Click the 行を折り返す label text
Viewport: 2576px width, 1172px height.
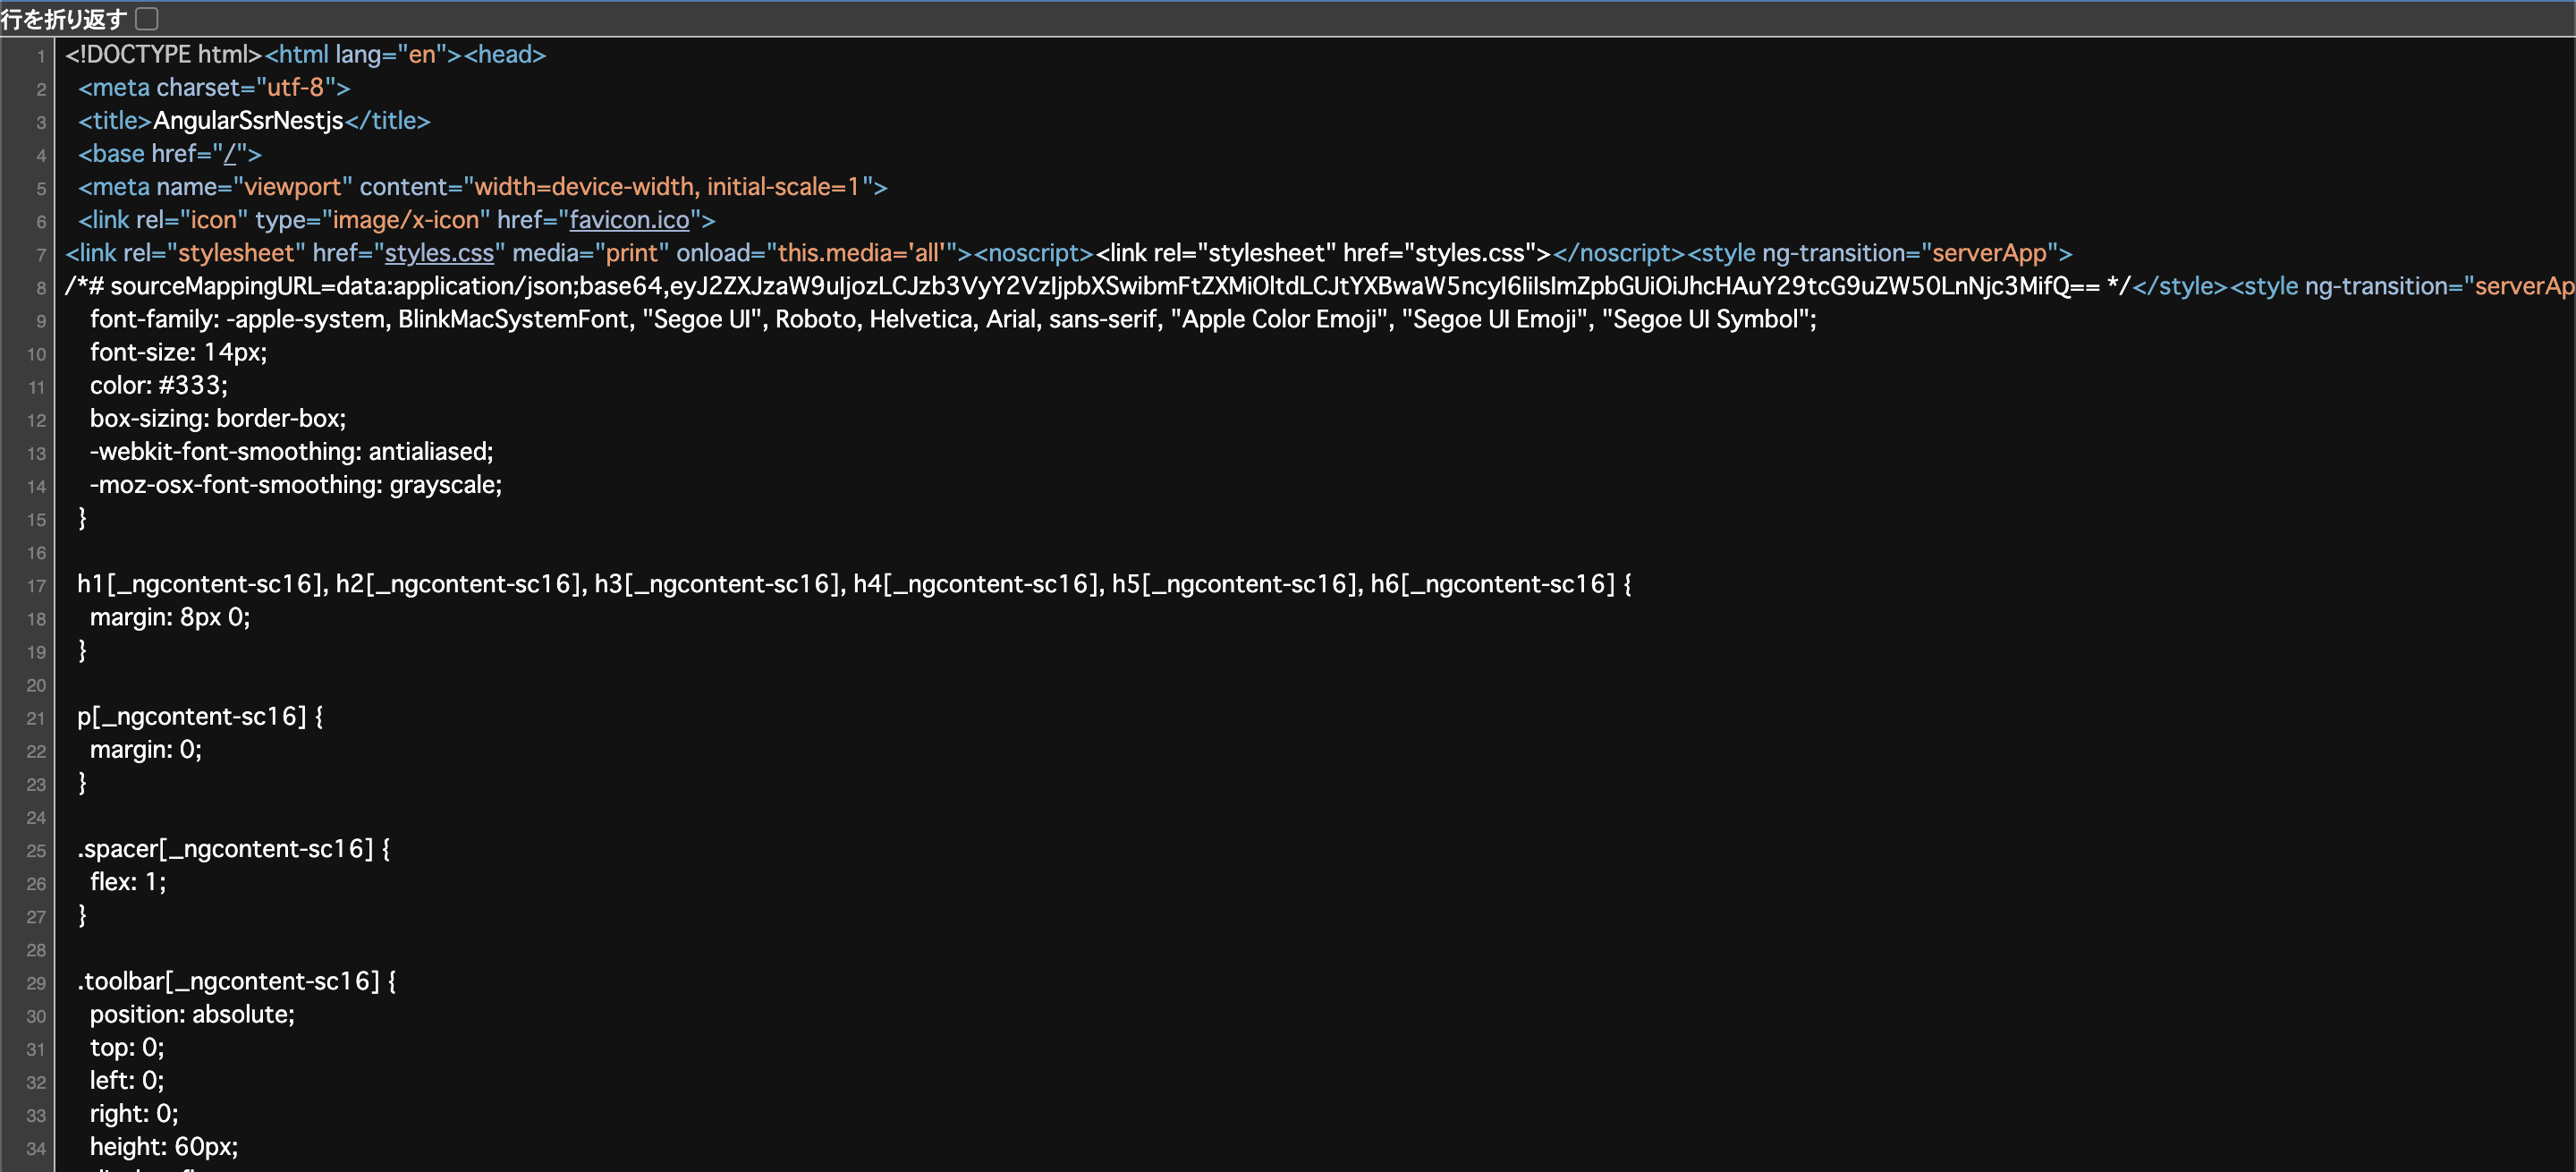click(x=64, y=18)
